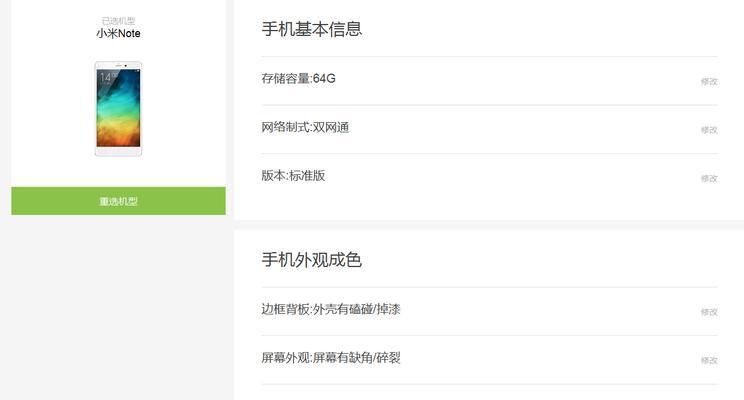The width and height of the screenshot is (744, 400).
Task: Click the 手机基本信息 section heading
Action: click(x=312, y=29)
